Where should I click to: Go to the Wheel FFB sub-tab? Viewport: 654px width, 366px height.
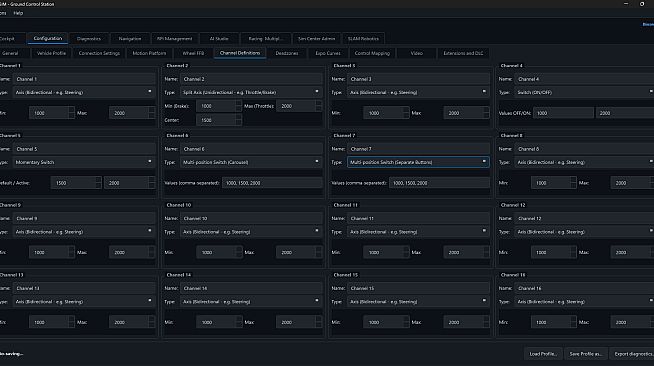(x=193, y=53)
